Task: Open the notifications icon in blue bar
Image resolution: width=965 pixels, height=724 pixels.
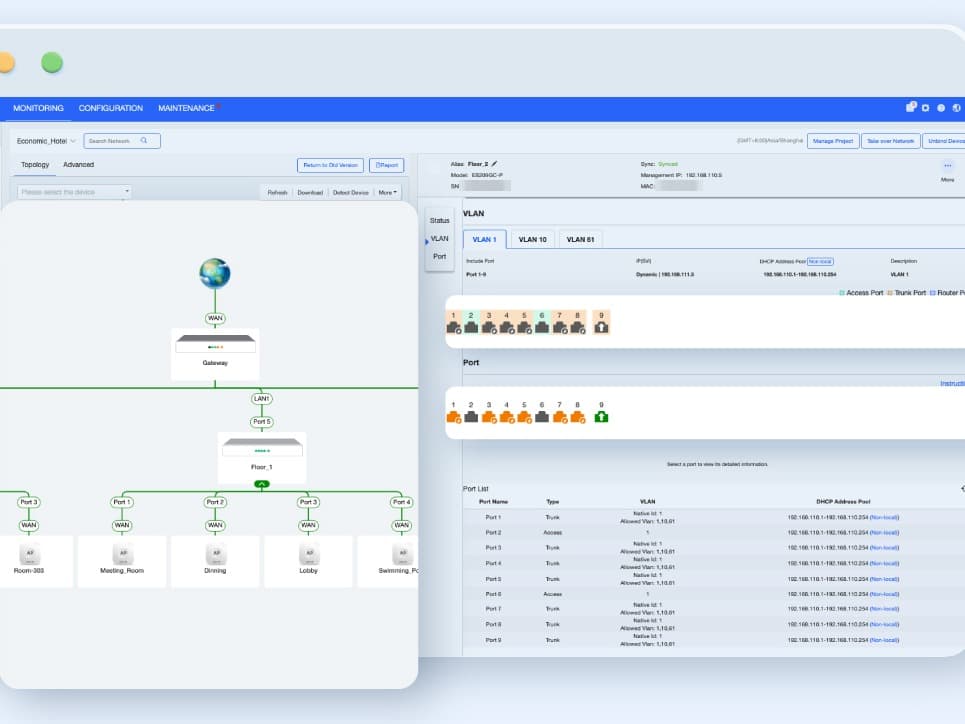Action: [x=911, y=107]
